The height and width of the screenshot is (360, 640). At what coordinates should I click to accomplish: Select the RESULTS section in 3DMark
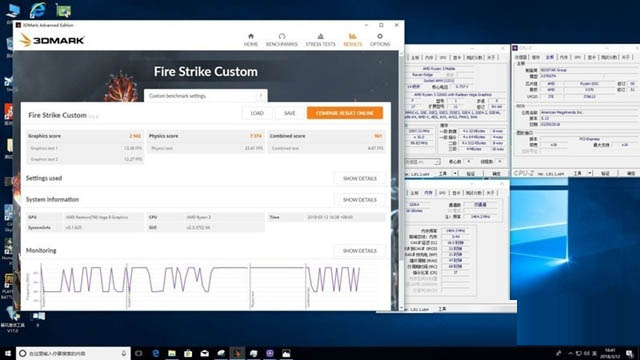[x=353, y=40]
